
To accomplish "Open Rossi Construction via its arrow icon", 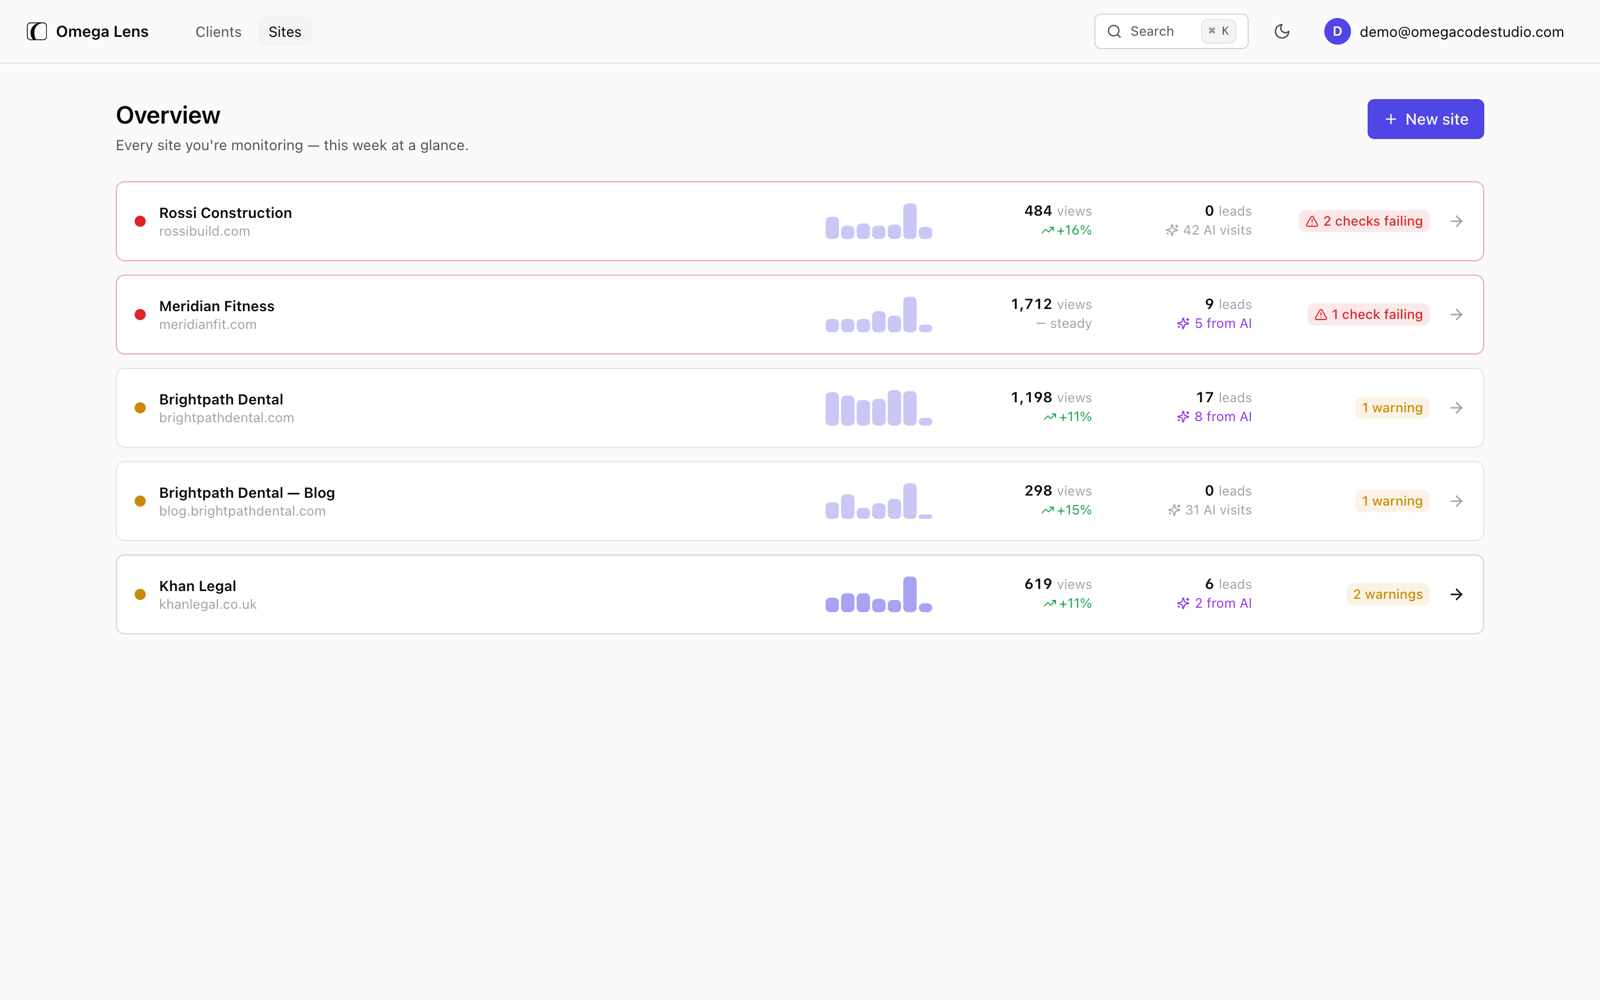I will tap(1456, 221).
